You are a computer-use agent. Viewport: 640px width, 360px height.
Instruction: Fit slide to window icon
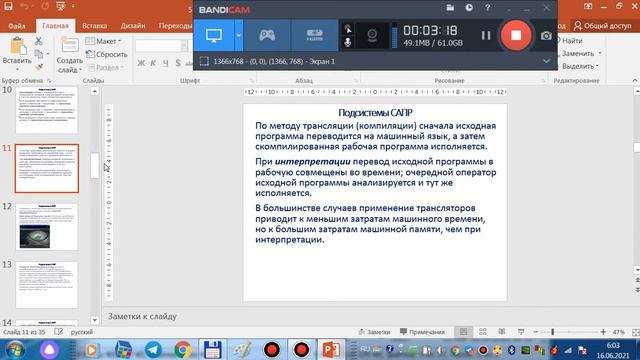point(635,332)
